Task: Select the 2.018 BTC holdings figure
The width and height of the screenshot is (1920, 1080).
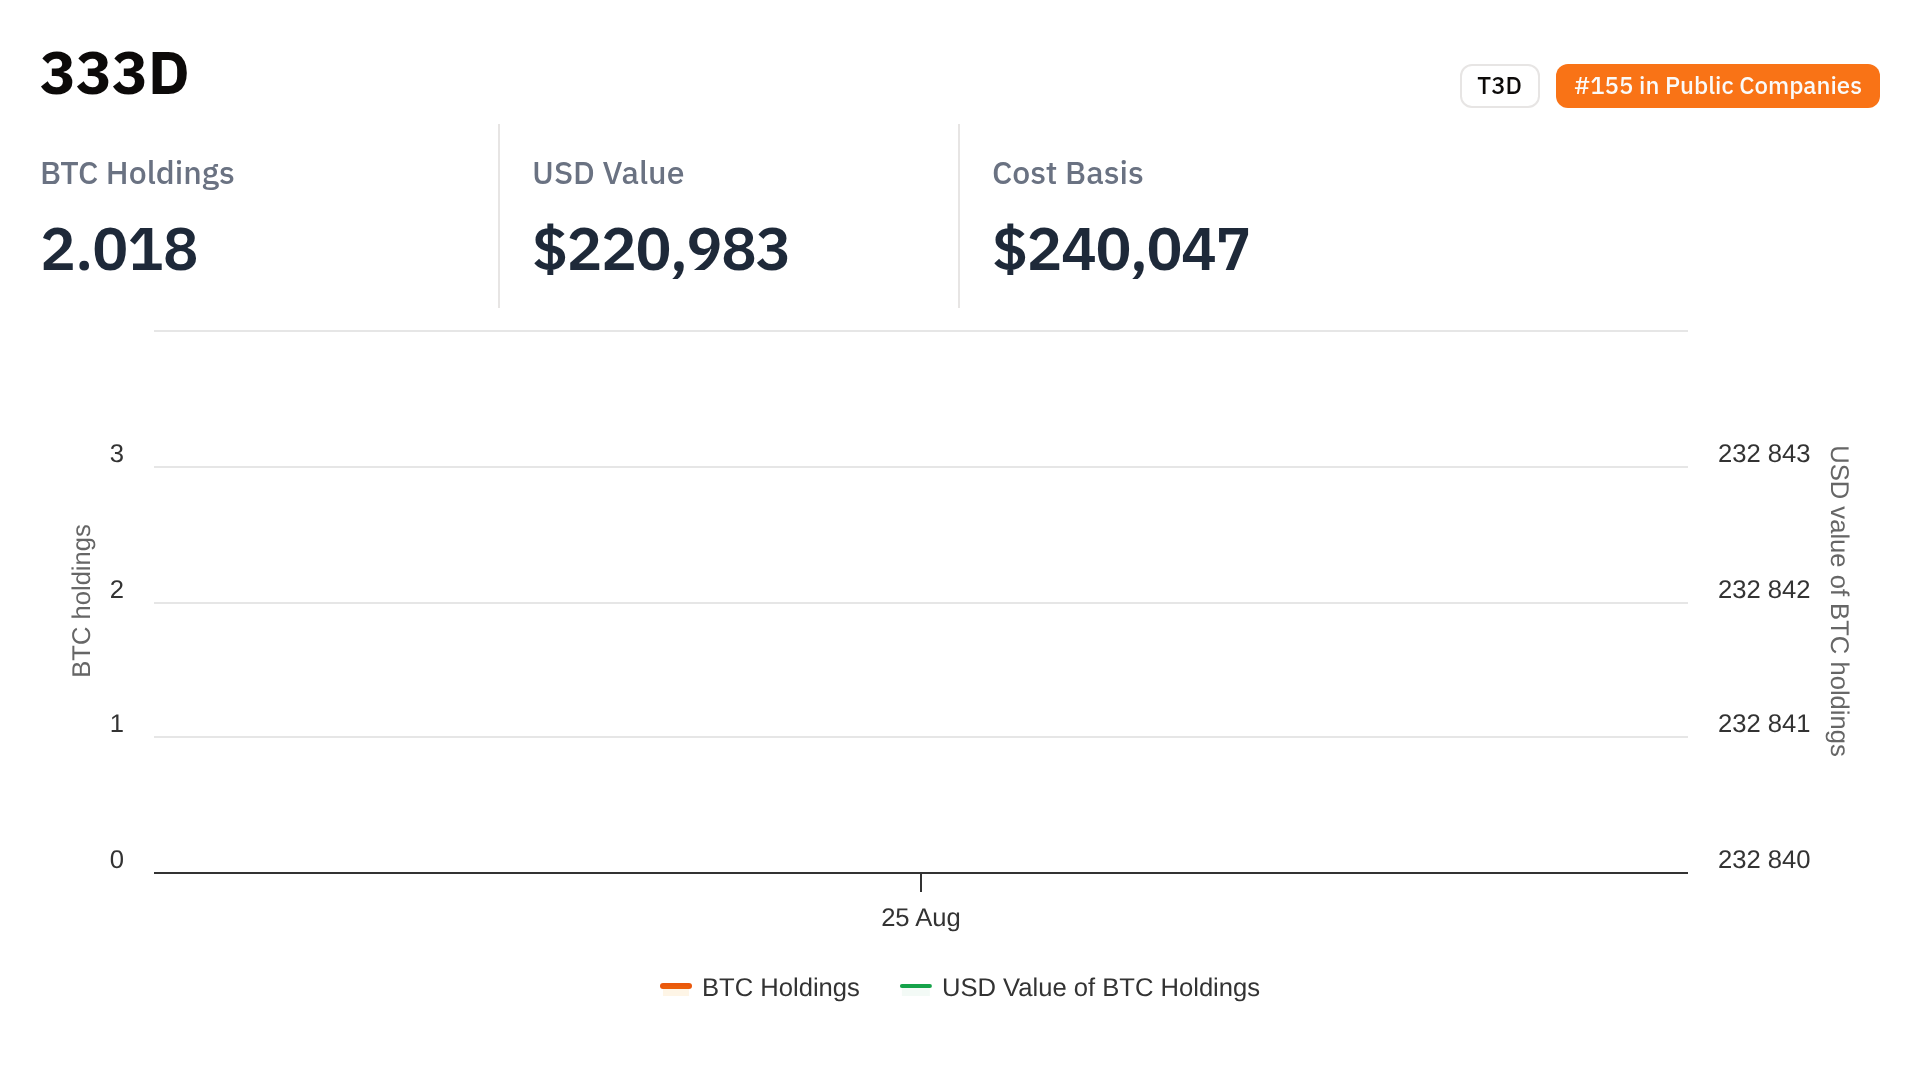Action: (x=119, y=249)
